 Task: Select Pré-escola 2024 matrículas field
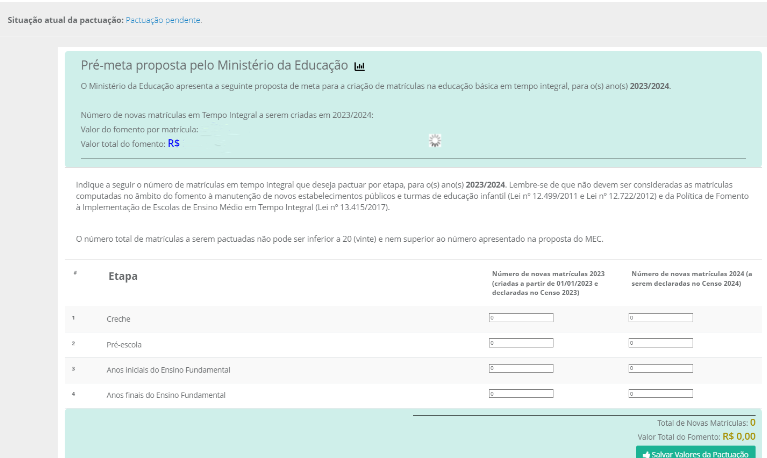[660, 343]
